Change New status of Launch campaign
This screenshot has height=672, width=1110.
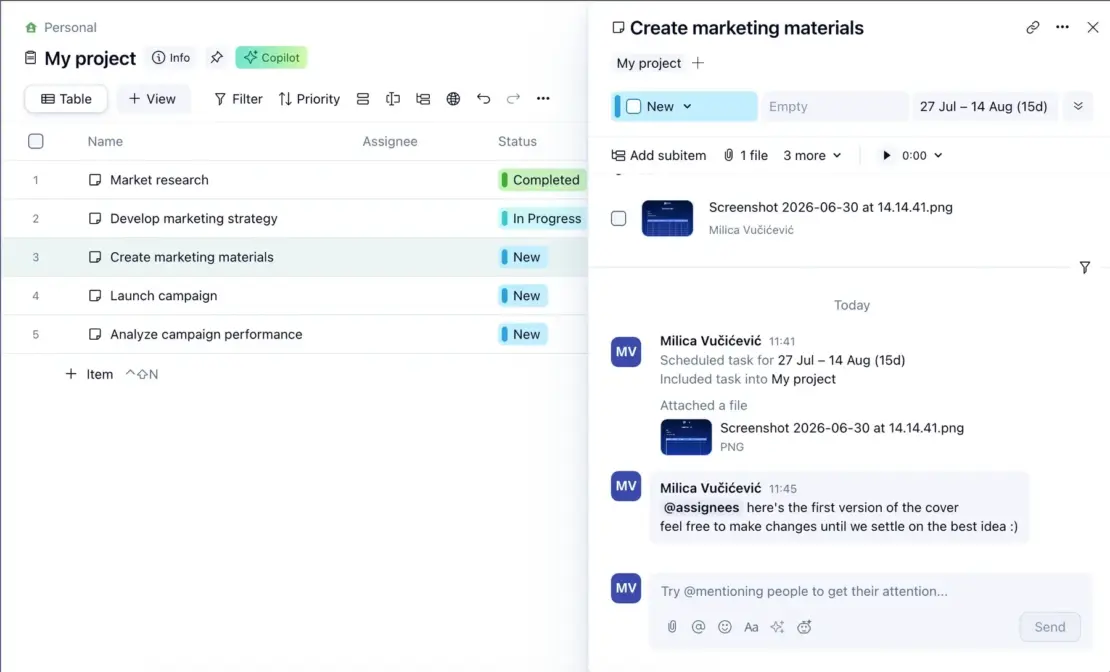pos(522,296)
